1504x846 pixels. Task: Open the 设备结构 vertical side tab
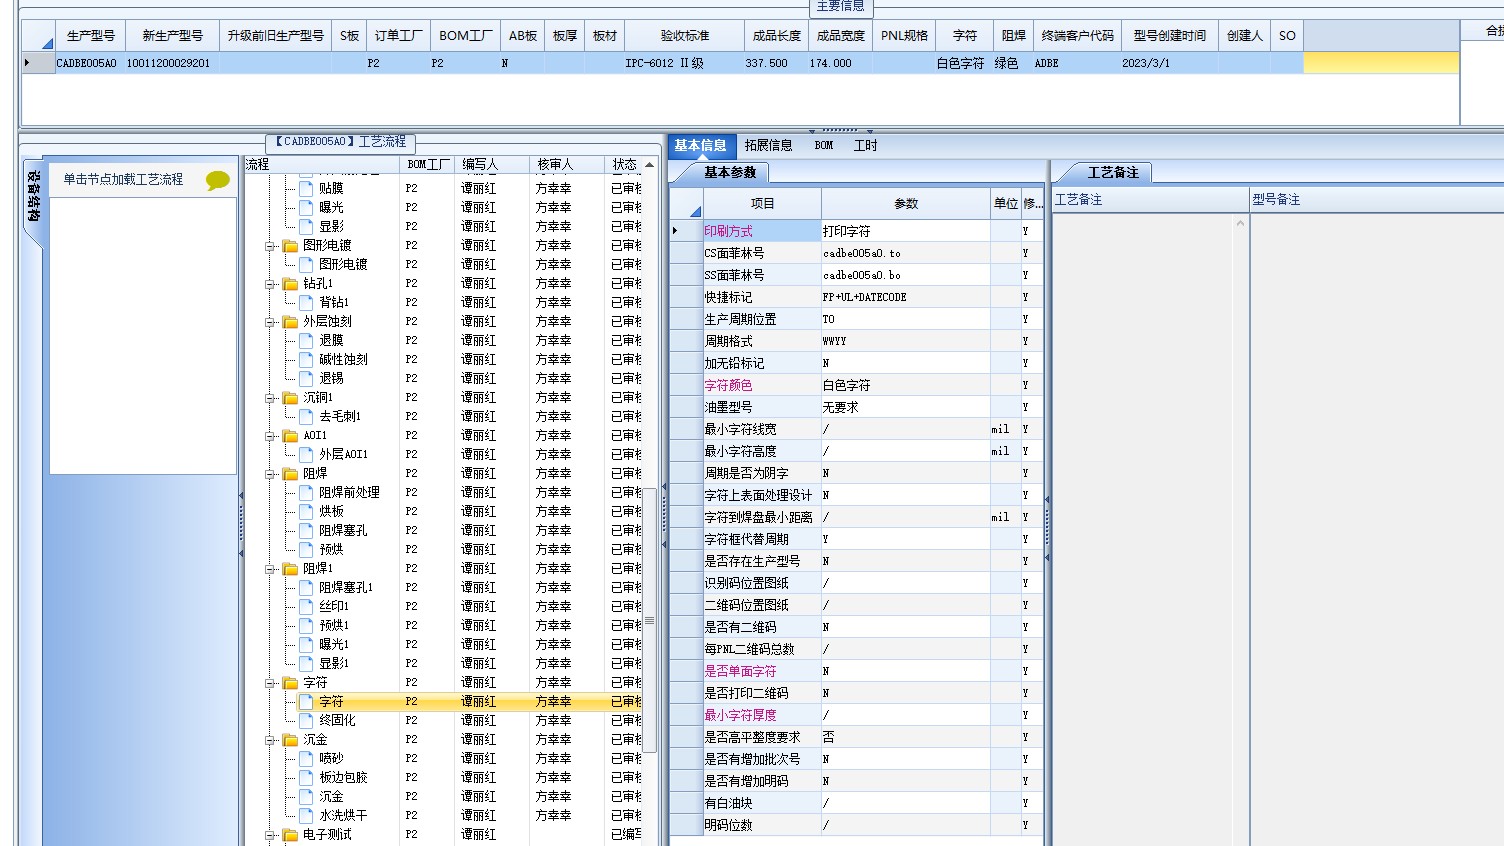click(x=33, y=203)
